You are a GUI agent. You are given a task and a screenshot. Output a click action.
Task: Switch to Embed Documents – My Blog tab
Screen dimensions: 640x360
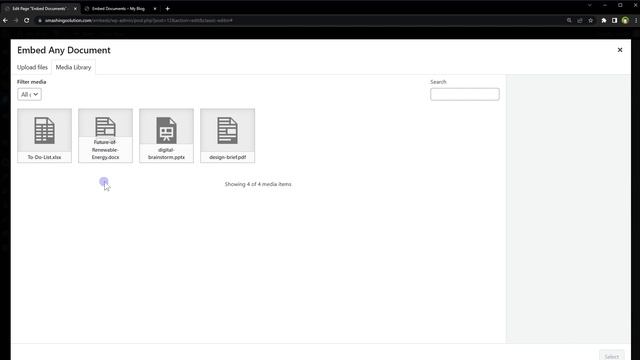point(118,9)
